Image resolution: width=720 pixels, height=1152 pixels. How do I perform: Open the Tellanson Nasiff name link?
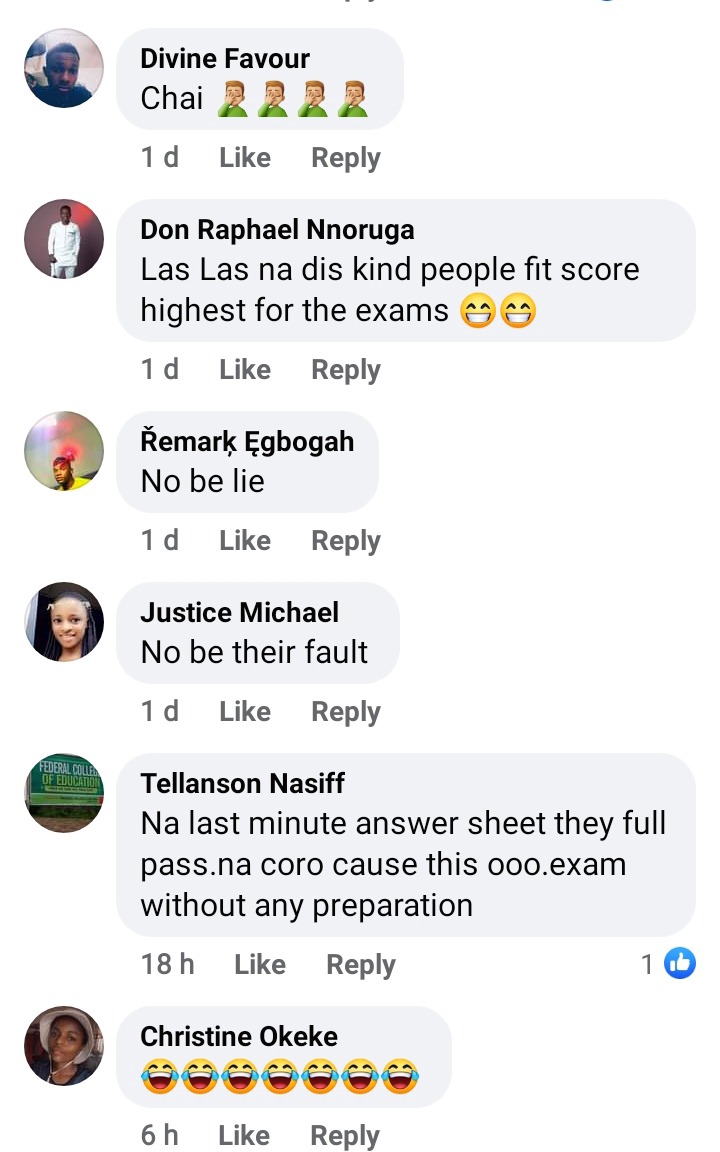242,783
